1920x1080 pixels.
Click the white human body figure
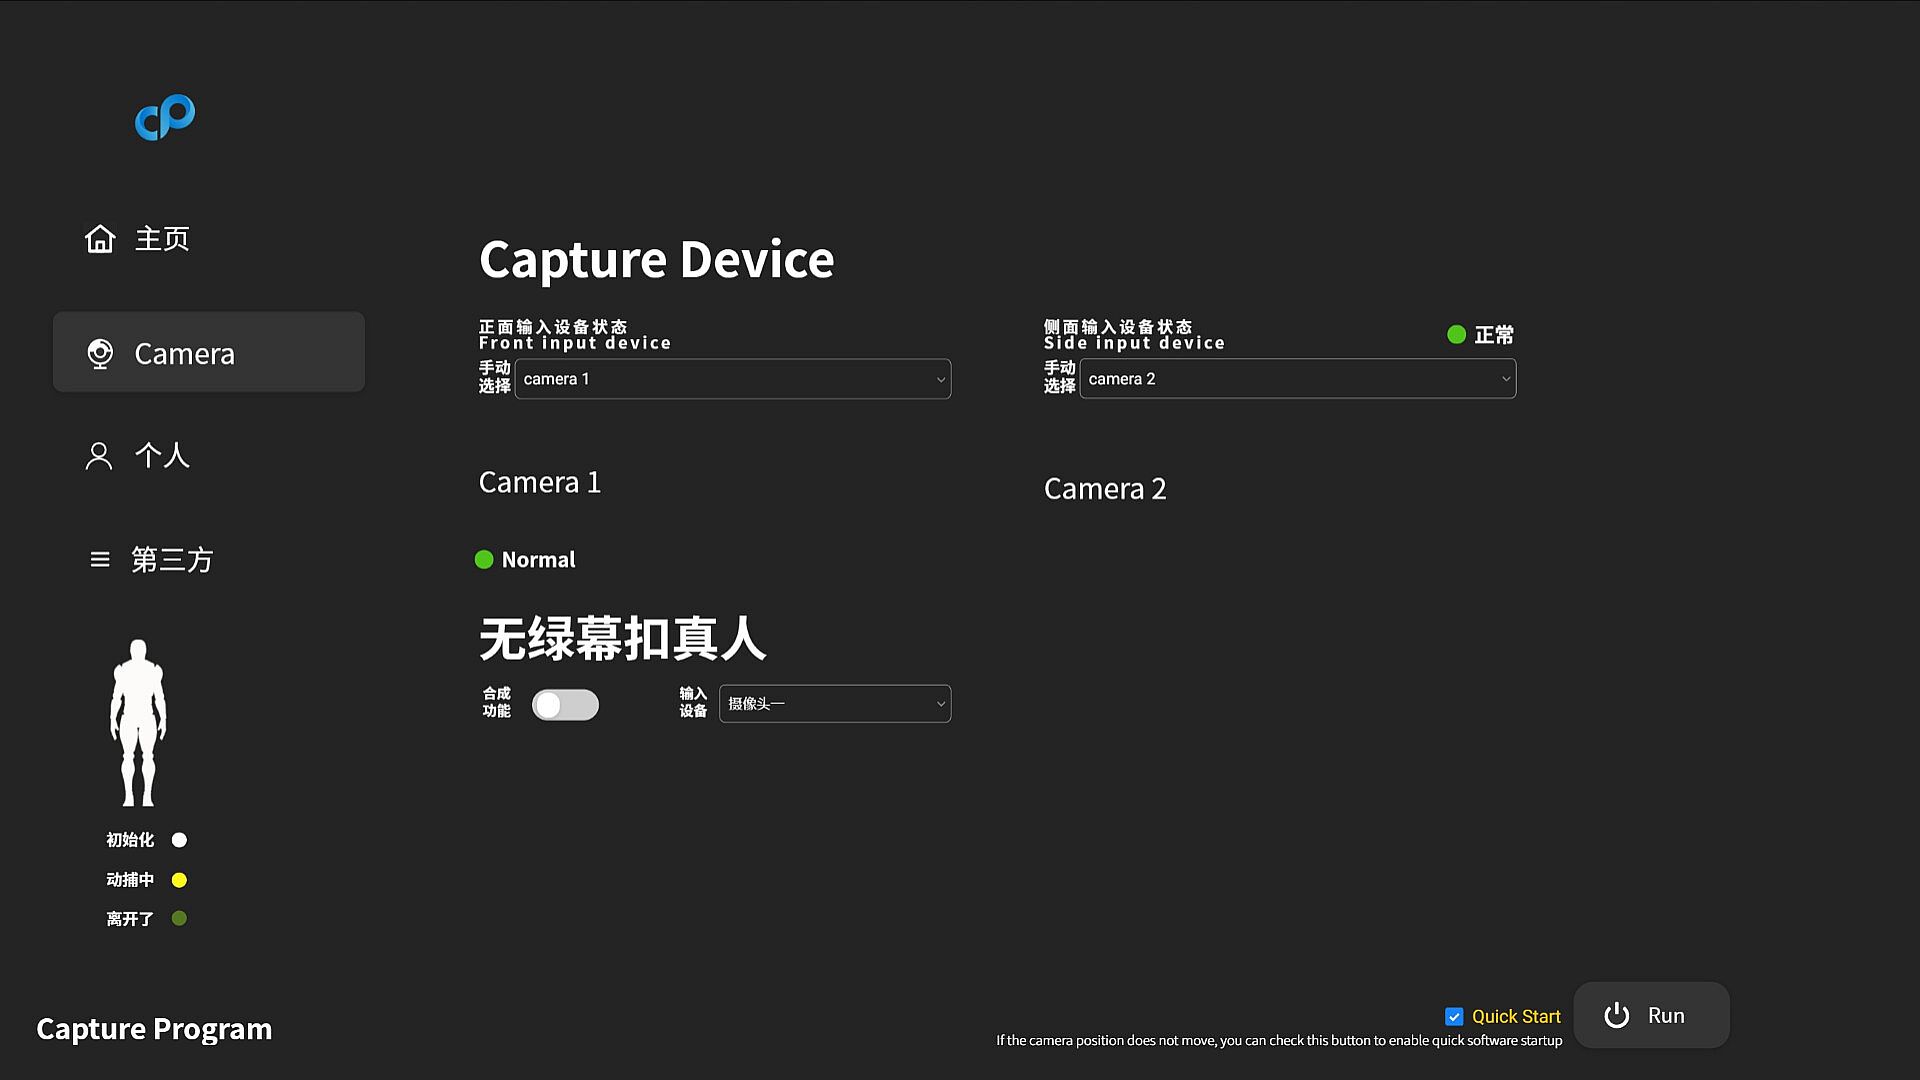point(138,722)
